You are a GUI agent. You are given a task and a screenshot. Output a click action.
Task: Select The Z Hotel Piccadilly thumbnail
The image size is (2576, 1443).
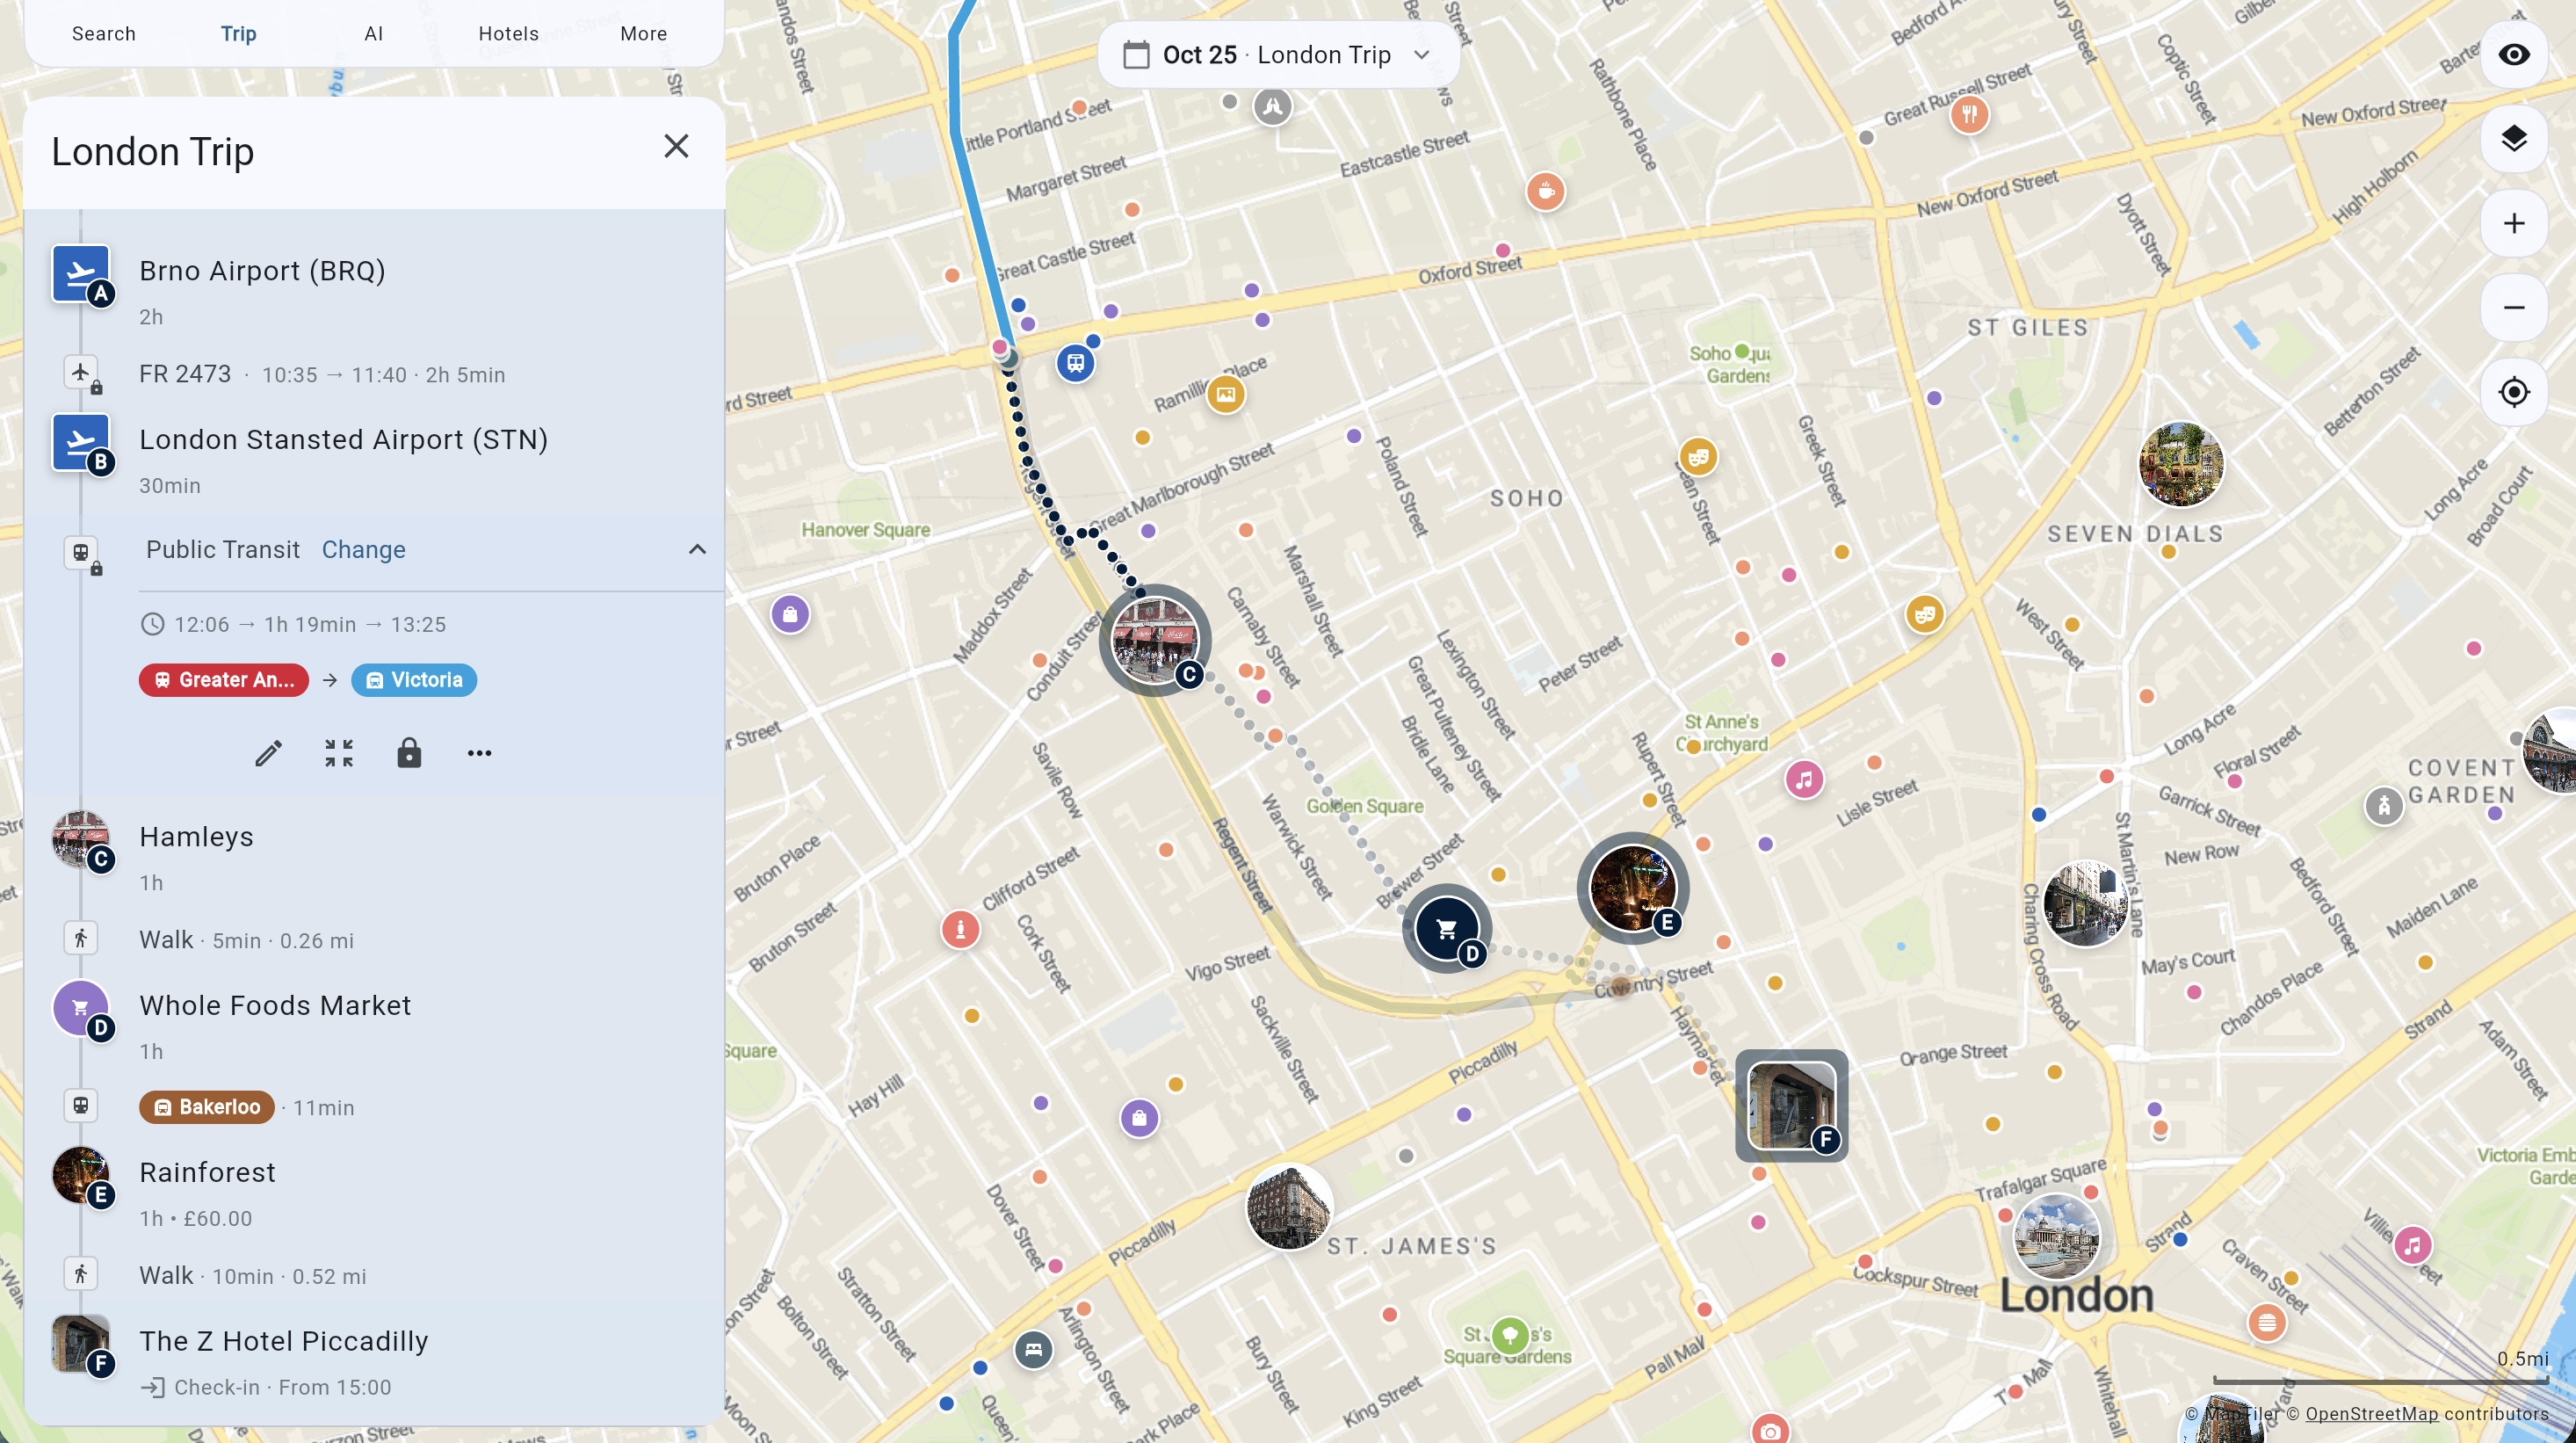[x=81, y=1344]
